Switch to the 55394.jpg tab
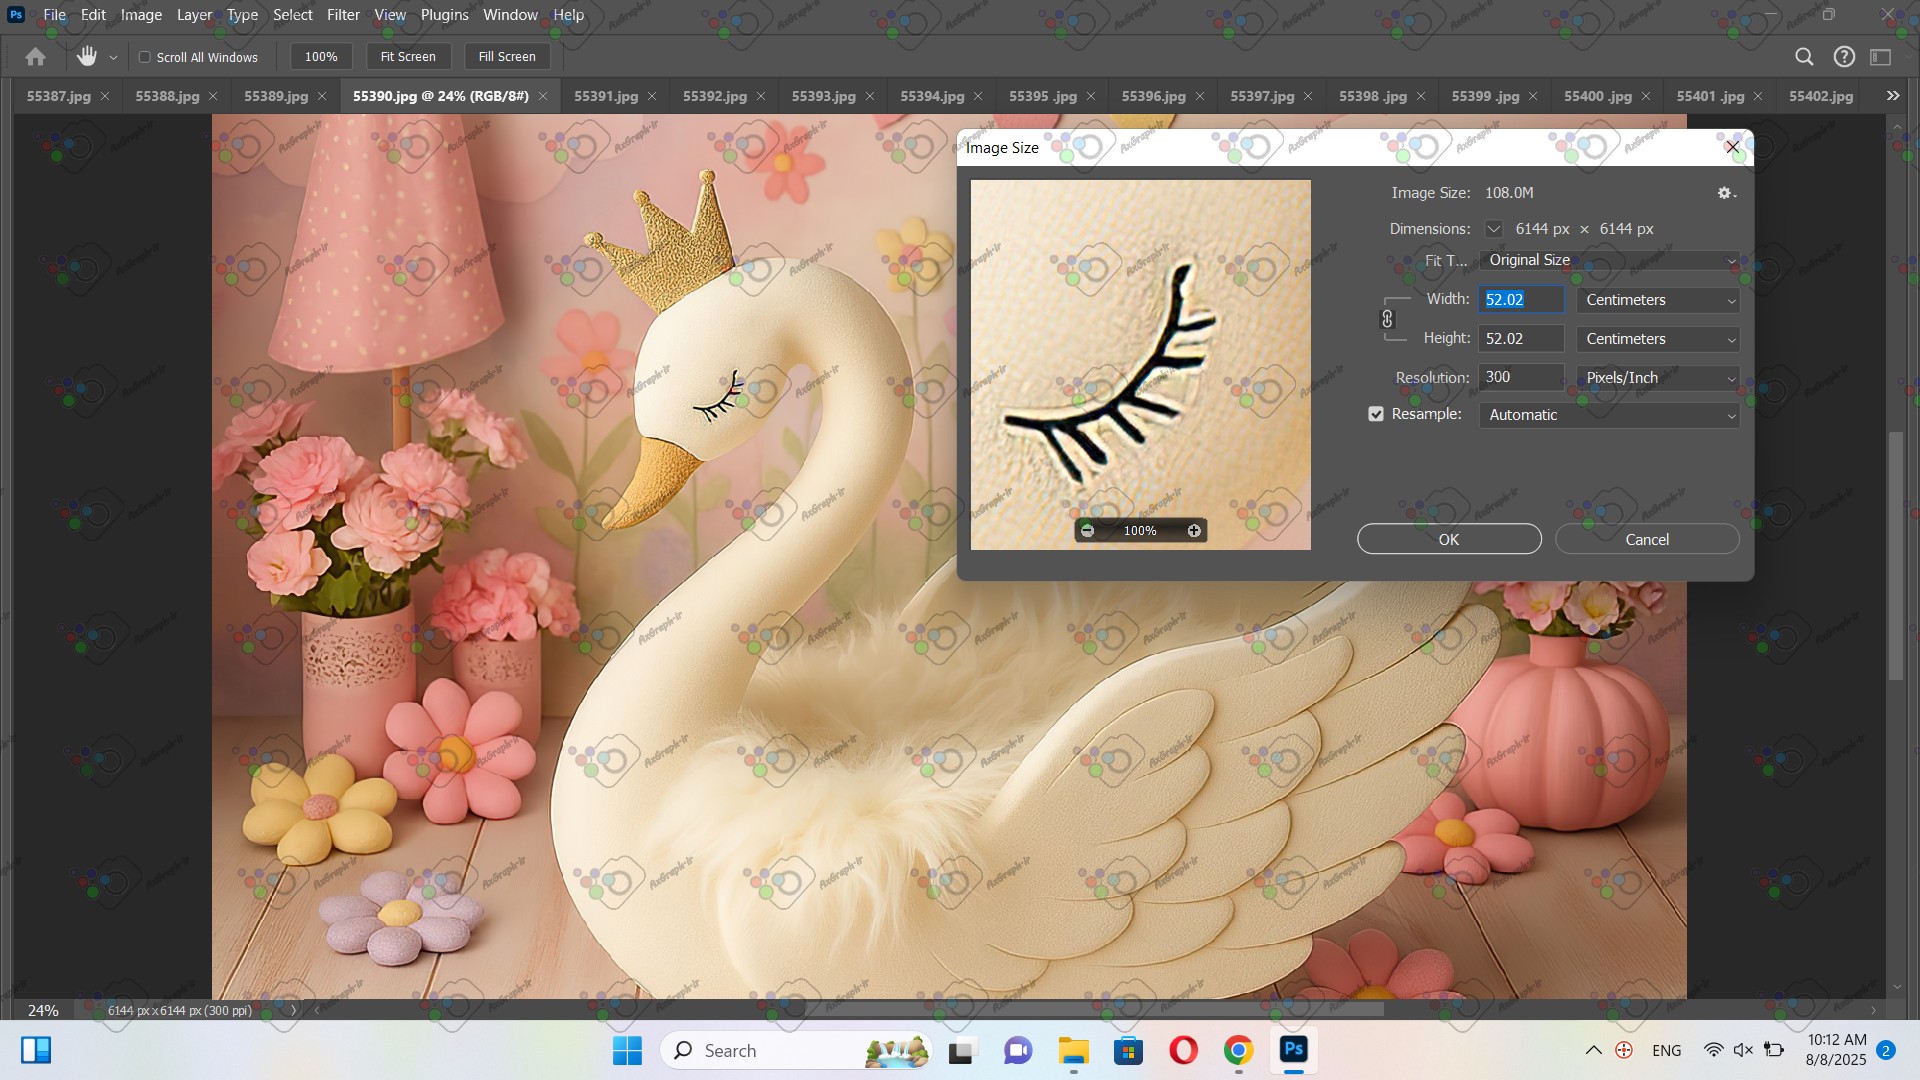1920x1080 pixels. click(931, 96)
